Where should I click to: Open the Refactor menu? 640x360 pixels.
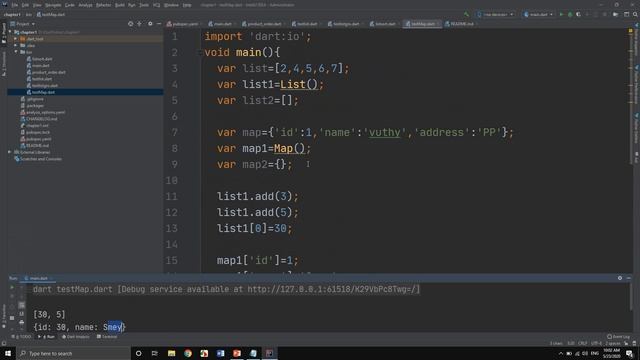pyautogui.click(x=103, y=5)
